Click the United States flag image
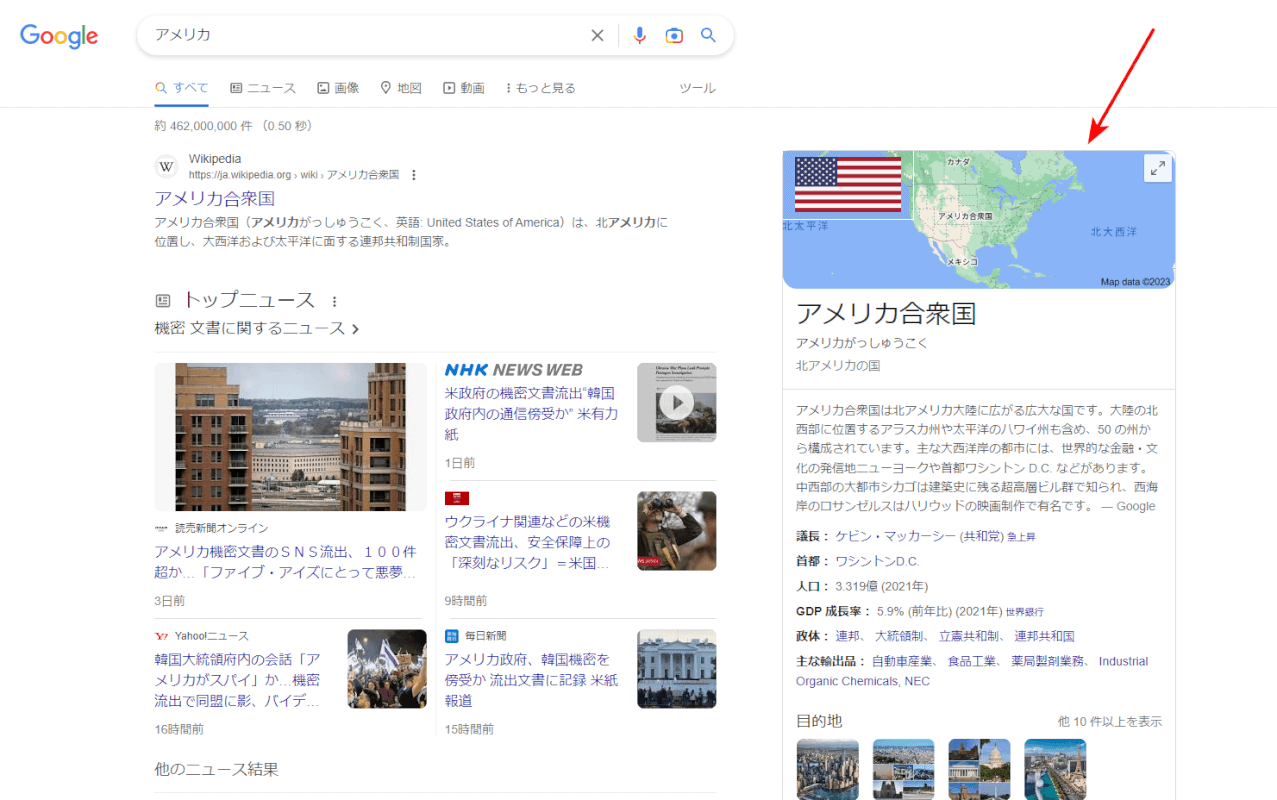Image resolution: width=1277 pixels, height=800 pixels. [848, 184]
